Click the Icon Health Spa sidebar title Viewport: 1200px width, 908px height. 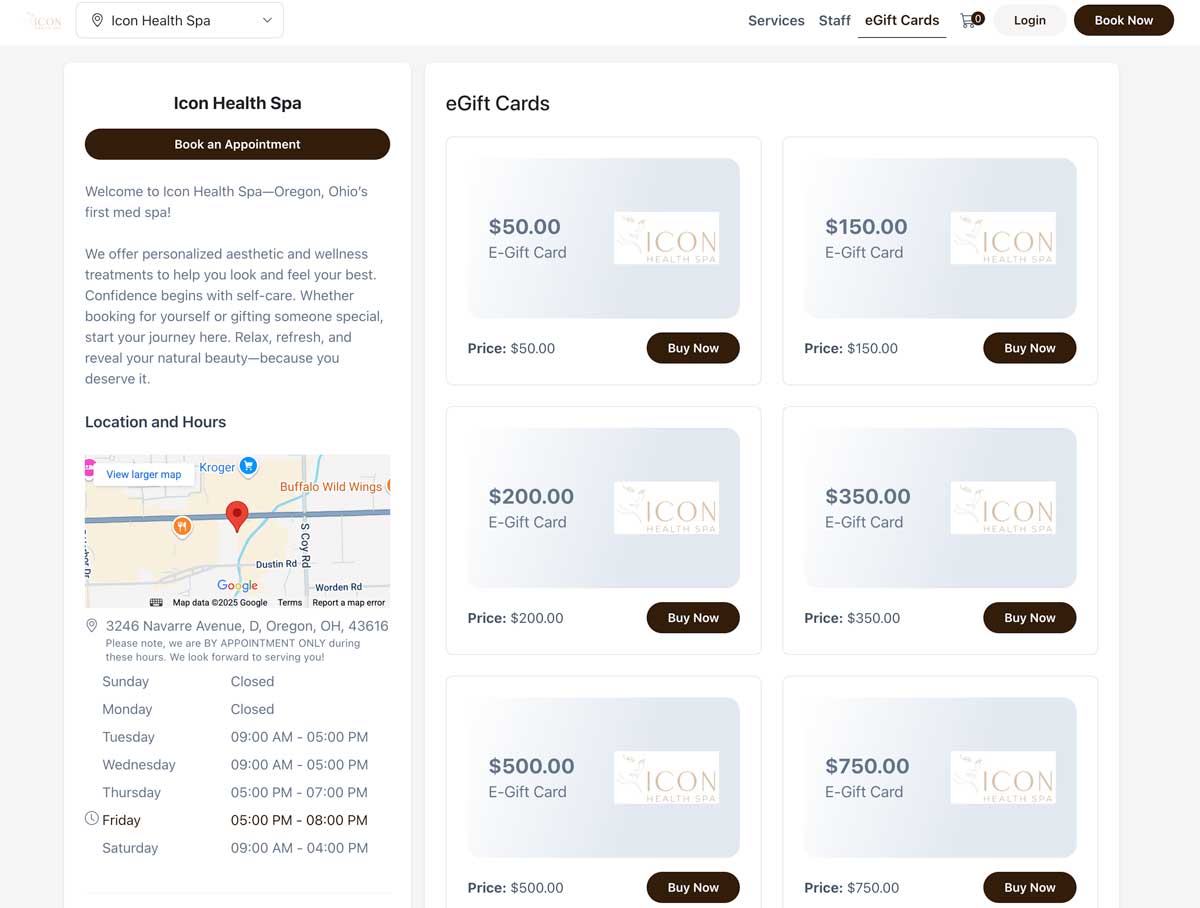click(x=237, y=103)
